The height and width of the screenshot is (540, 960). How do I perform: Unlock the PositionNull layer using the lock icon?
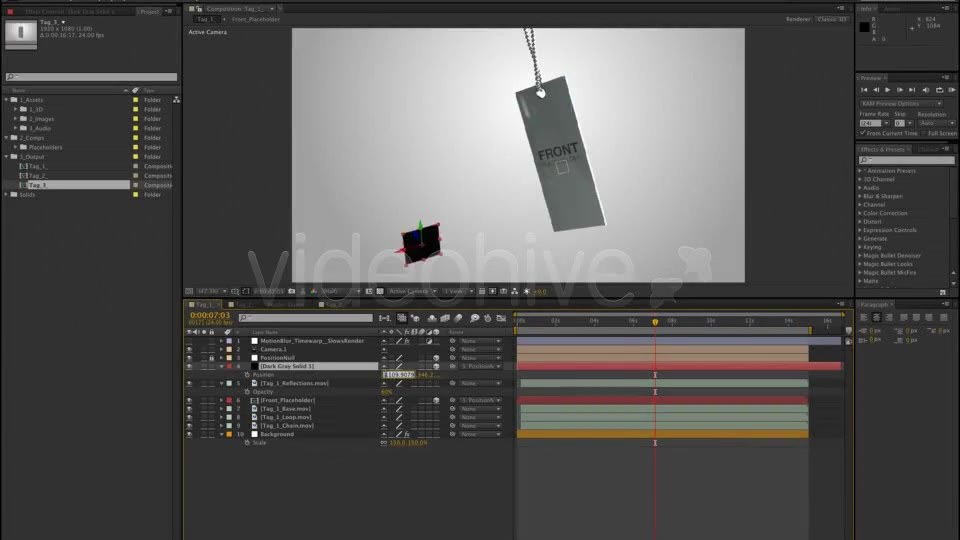pos(212,358)
